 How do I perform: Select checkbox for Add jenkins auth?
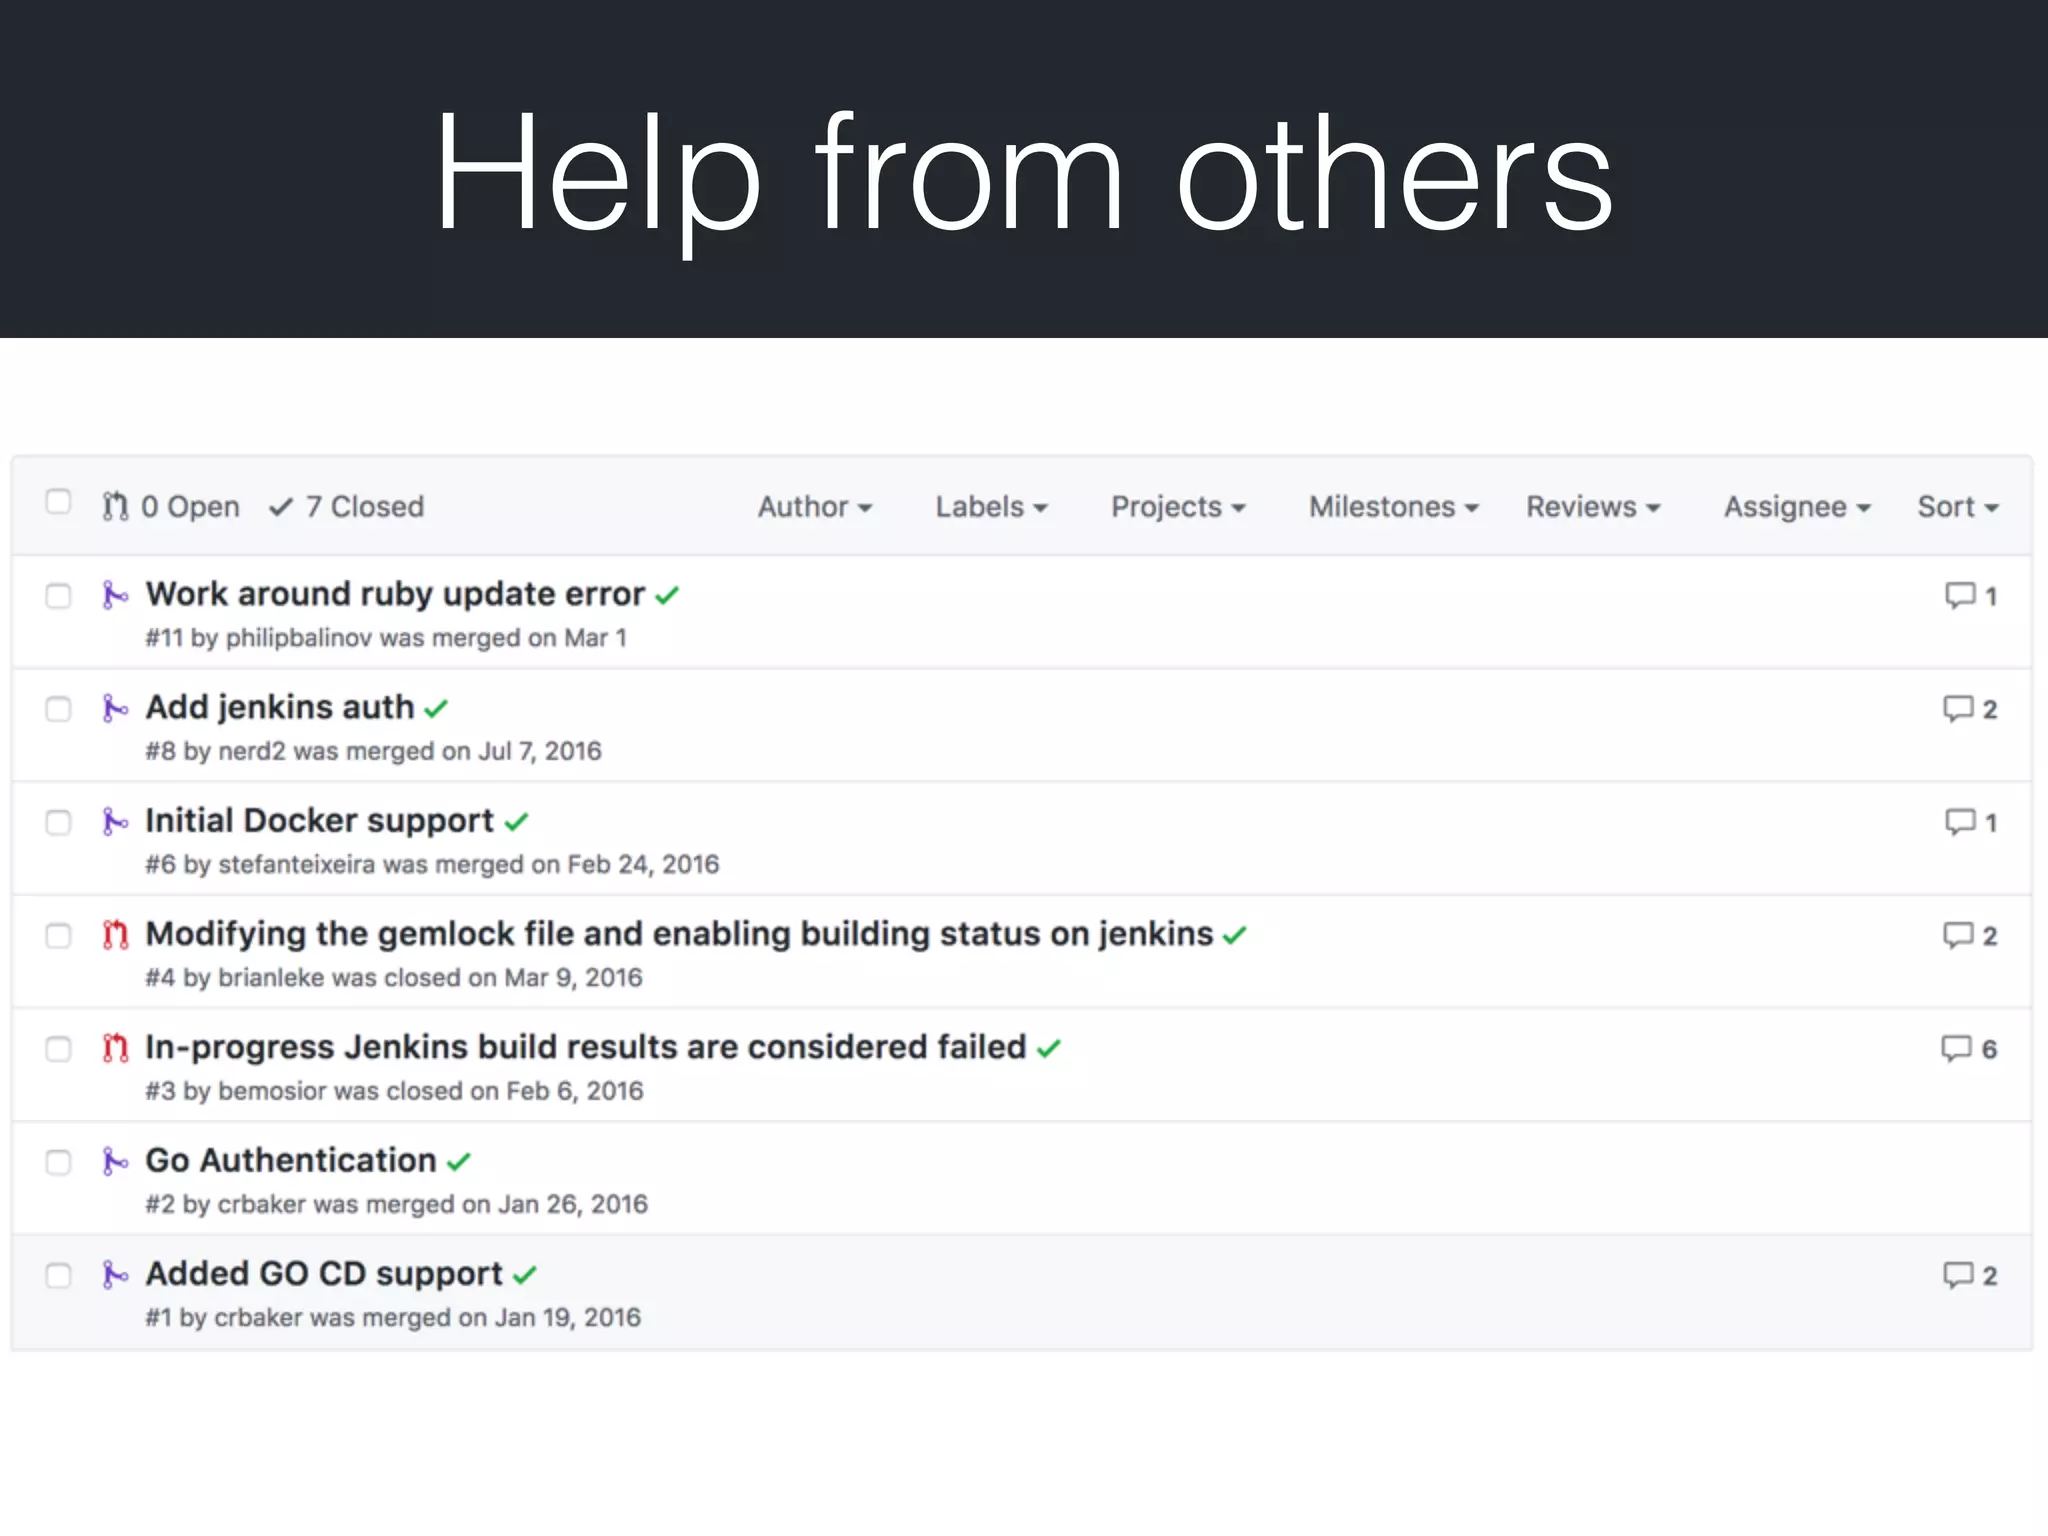coord(59,709)
